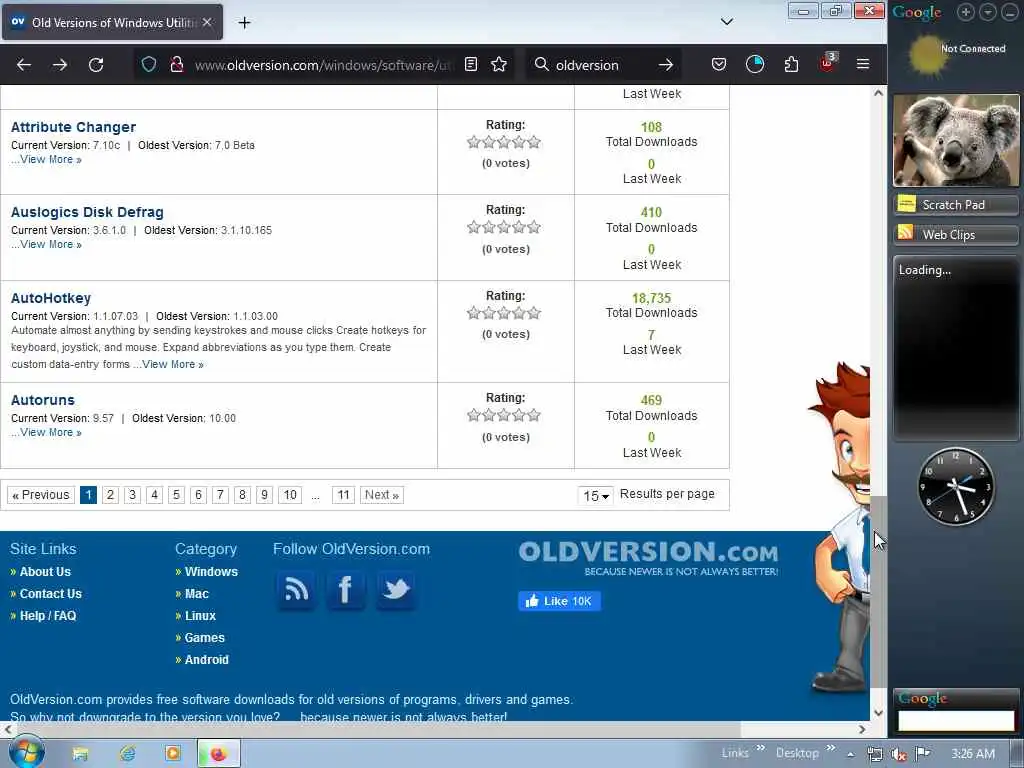The height and width of the screenshot is (768, 1024).
Task: Open the Firefox account circle icon
Action: point(755,64)
